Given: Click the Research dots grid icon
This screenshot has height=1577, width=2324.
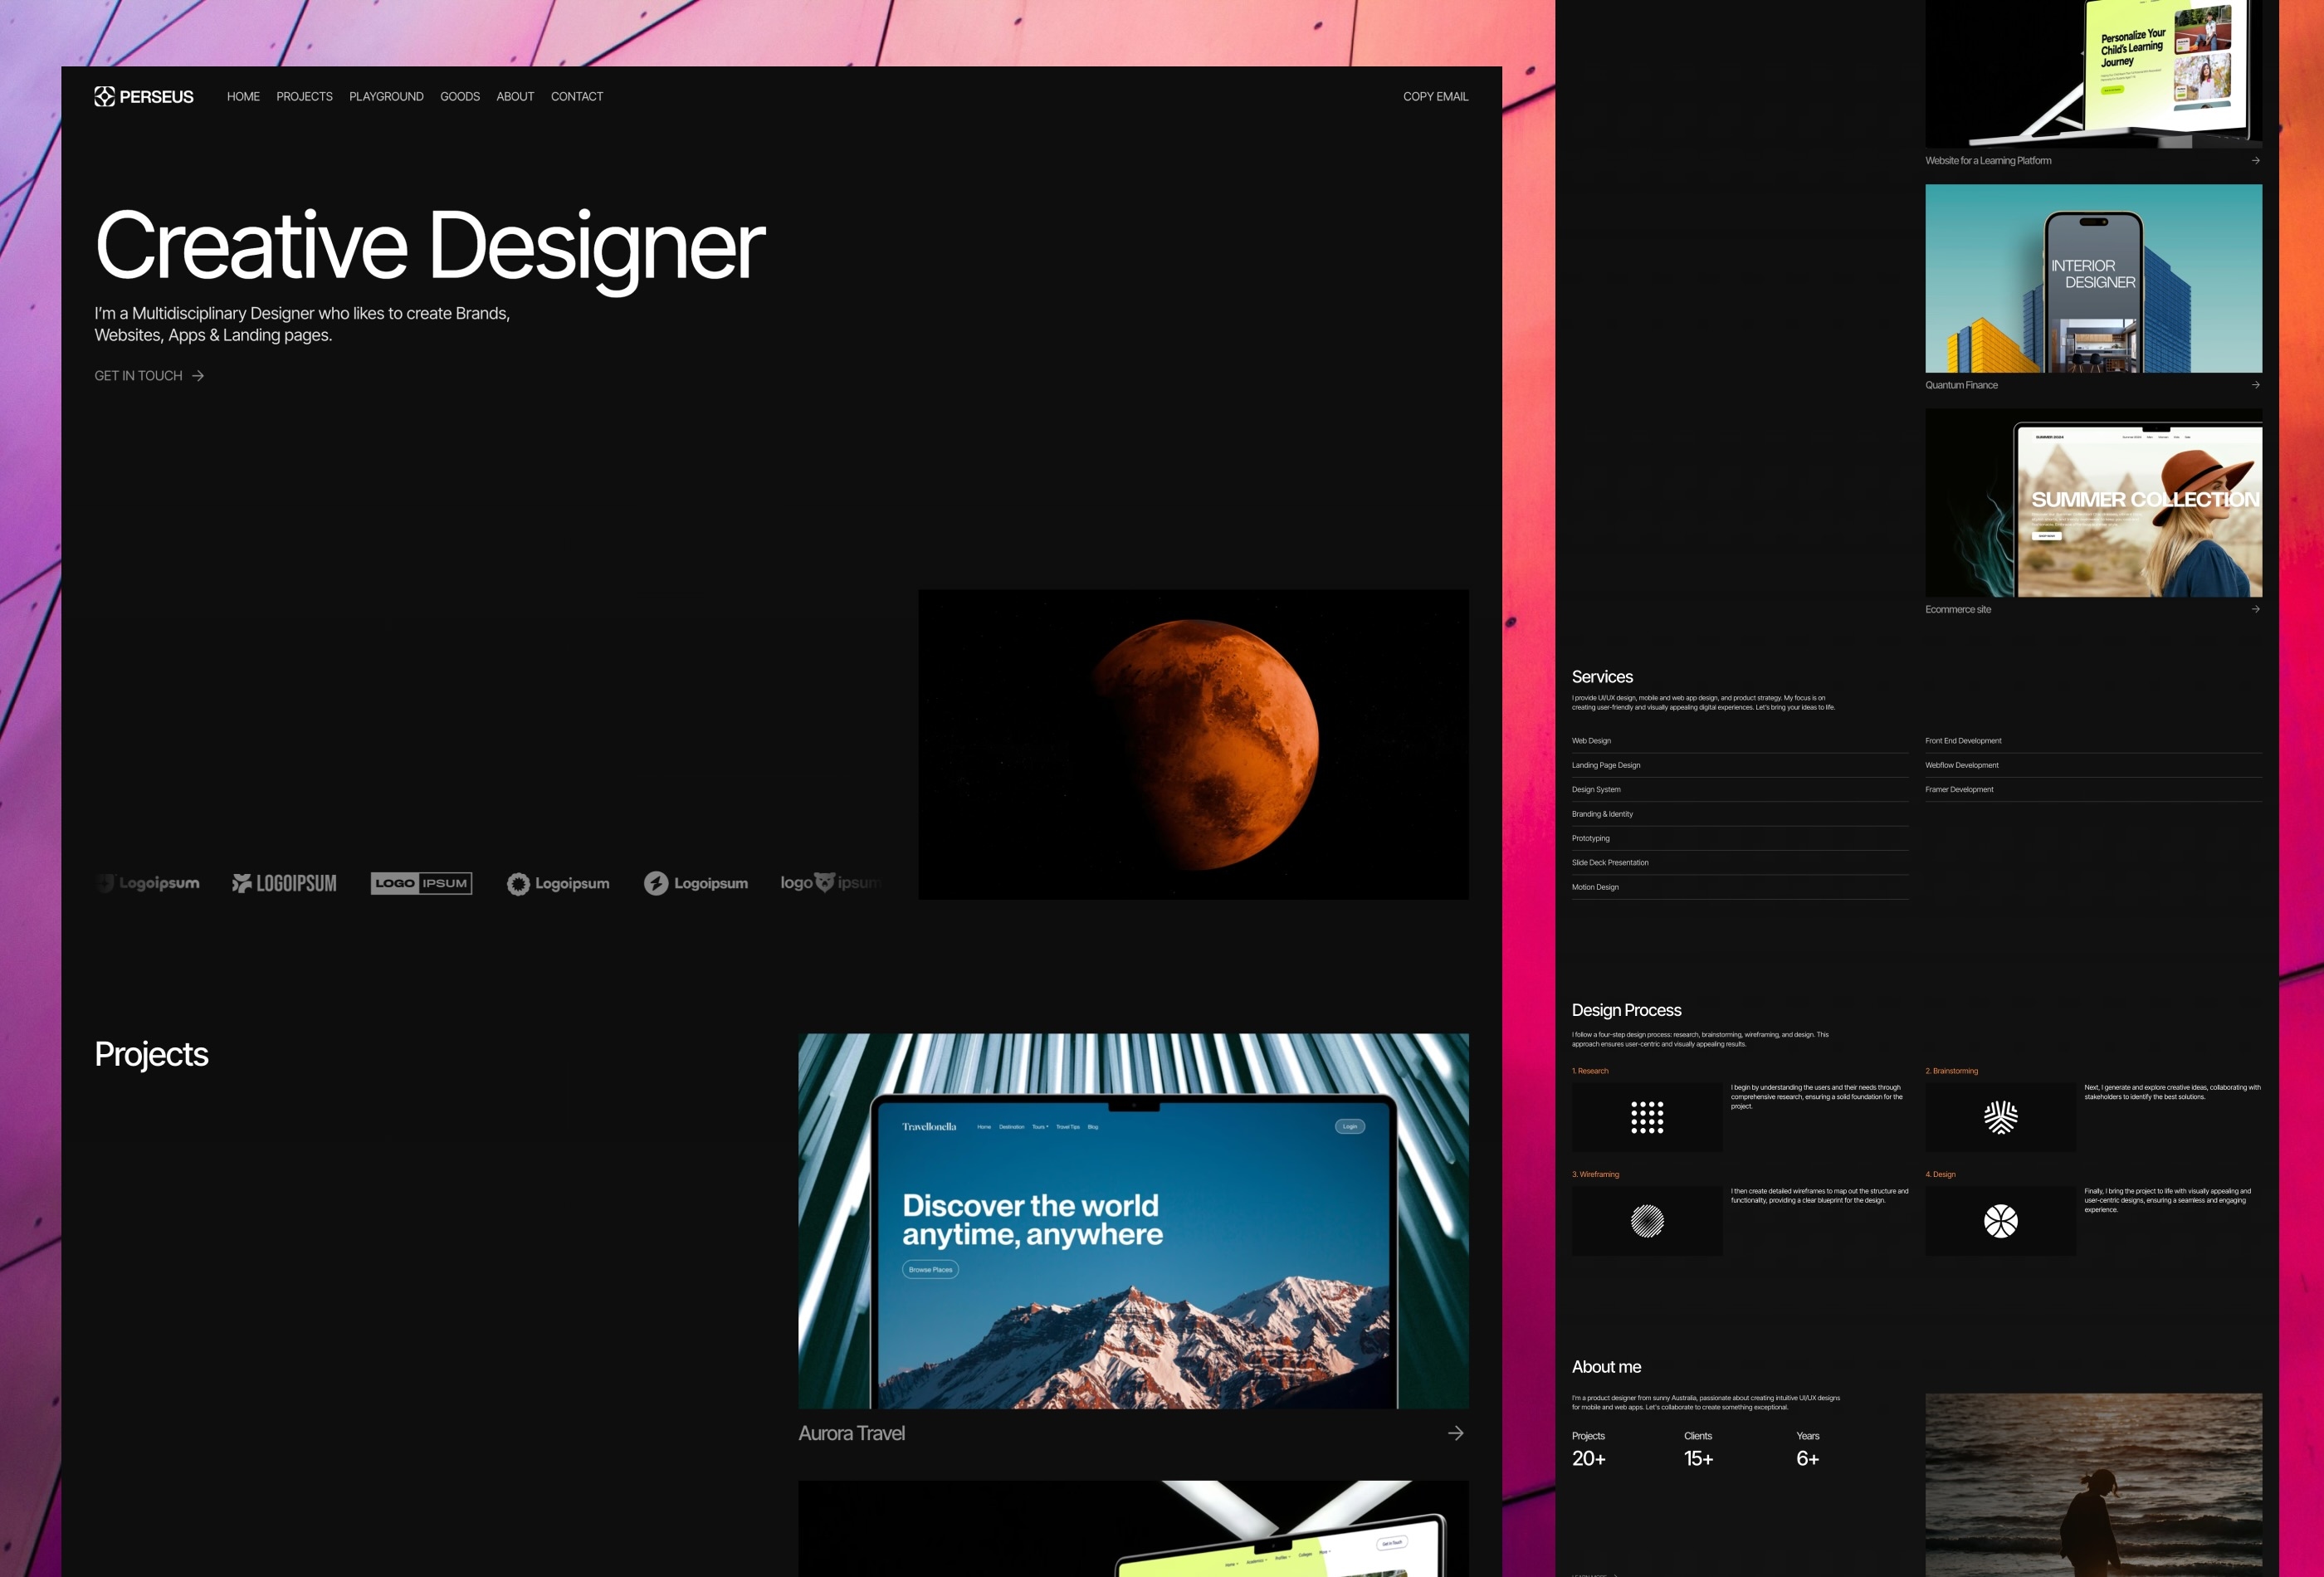Looking at the screenshot, I should [x=1647, y=1117].
